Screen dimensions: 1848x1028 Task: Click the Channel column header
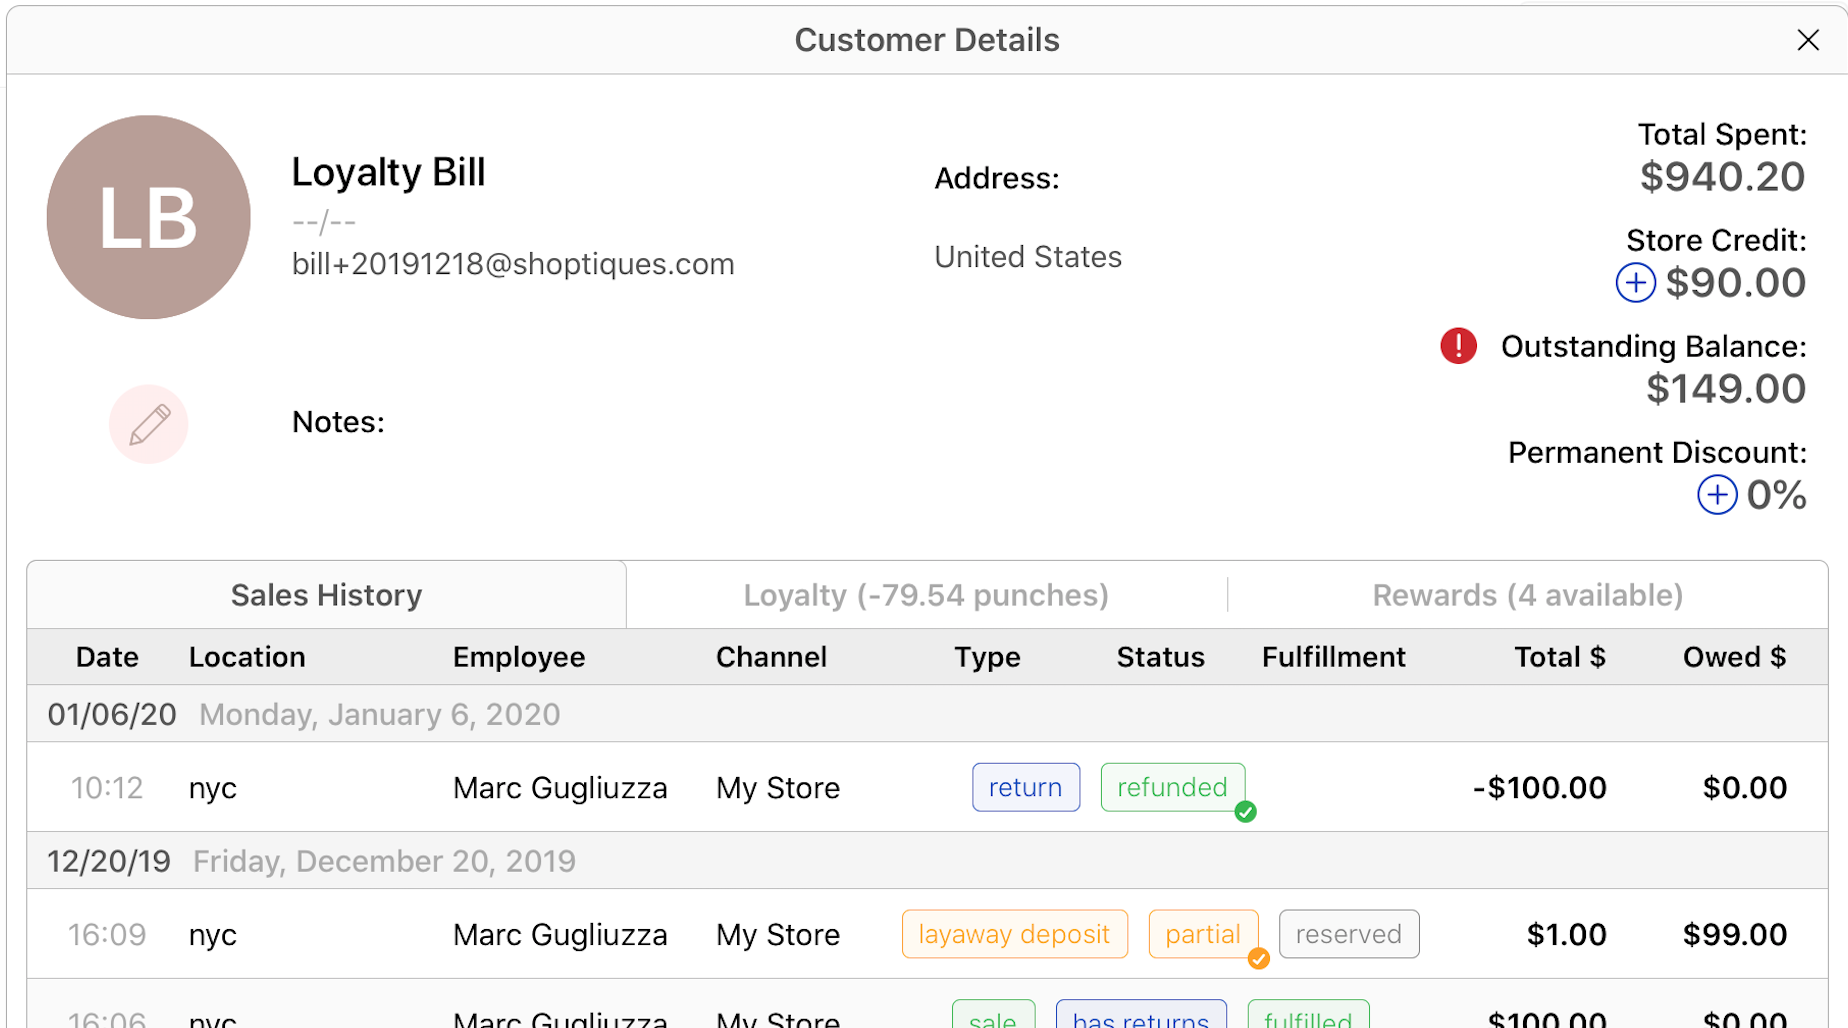pyautogui.click(x=771, y=657)
